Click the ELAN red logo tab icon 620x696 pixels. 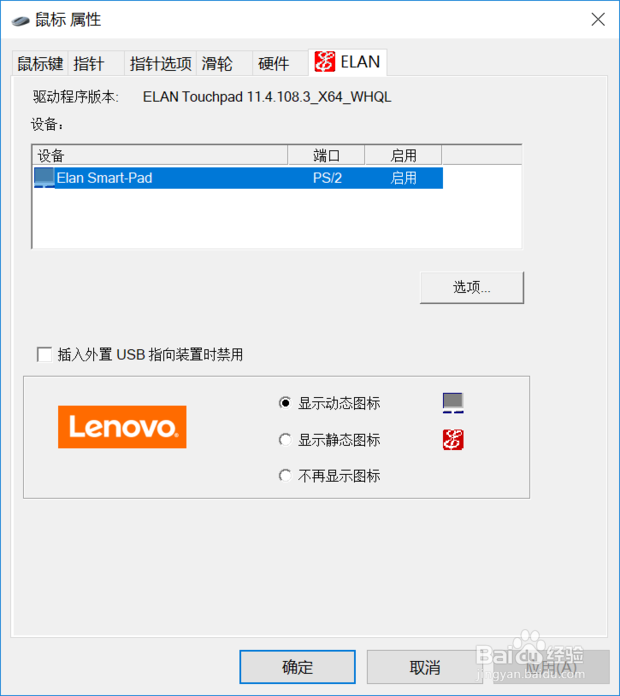click(x=324, y=61)
